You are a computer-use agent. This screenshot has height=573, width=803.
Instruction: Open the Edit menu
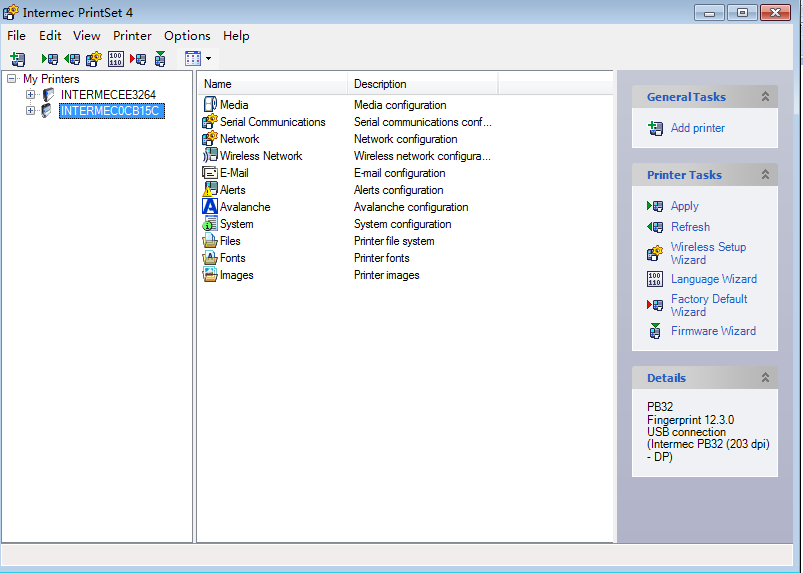click(50, 36)
